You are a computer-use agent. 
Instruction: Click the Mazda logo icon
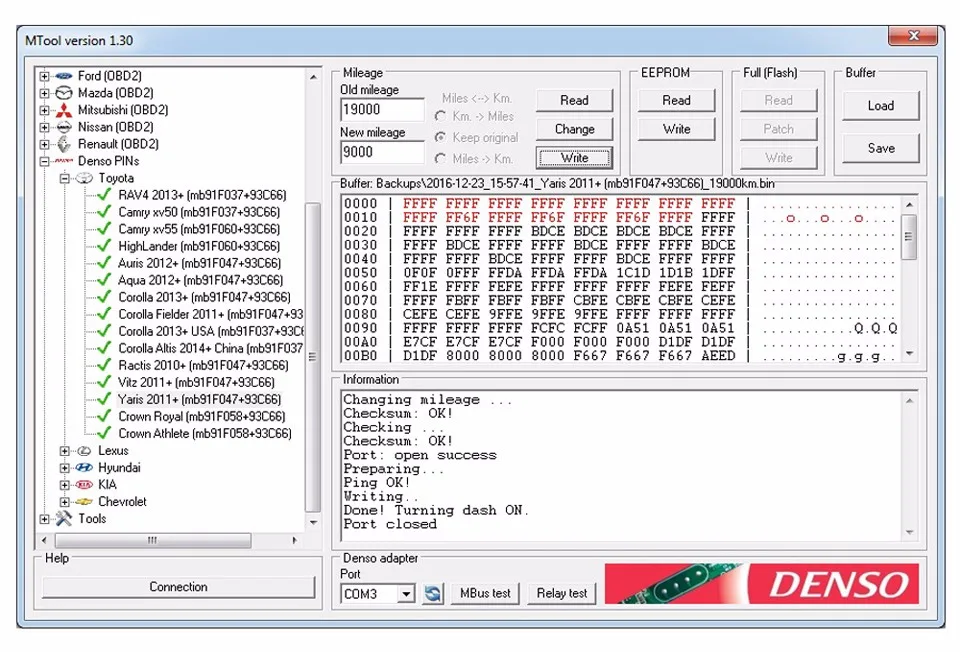click(x=64, y=93)
